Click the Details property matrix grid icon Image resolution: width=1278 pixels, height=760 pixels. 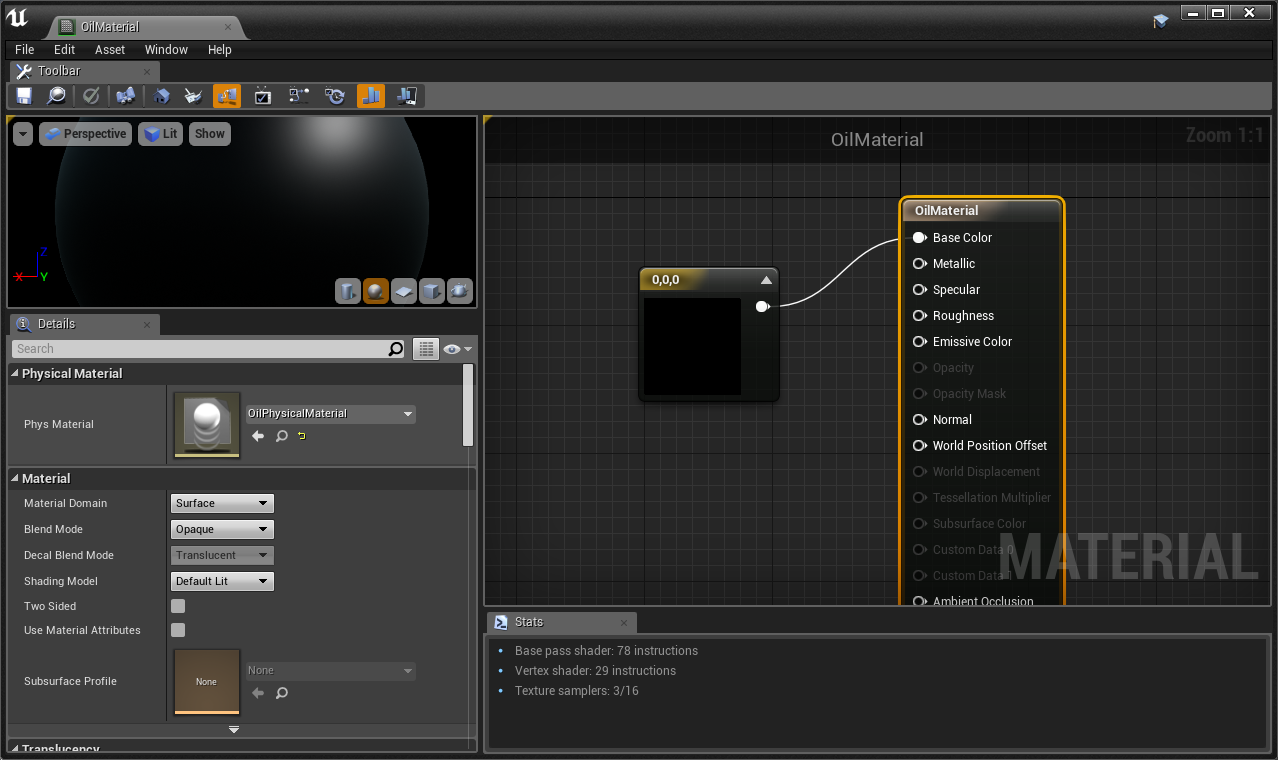(427, 349)
